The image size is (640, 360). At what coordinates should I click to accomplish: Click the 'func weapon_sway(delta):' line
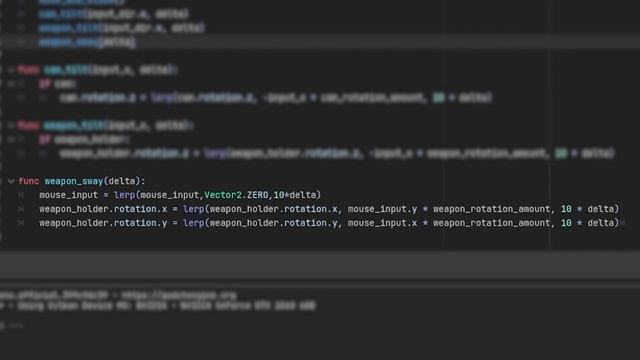[82, 181]
